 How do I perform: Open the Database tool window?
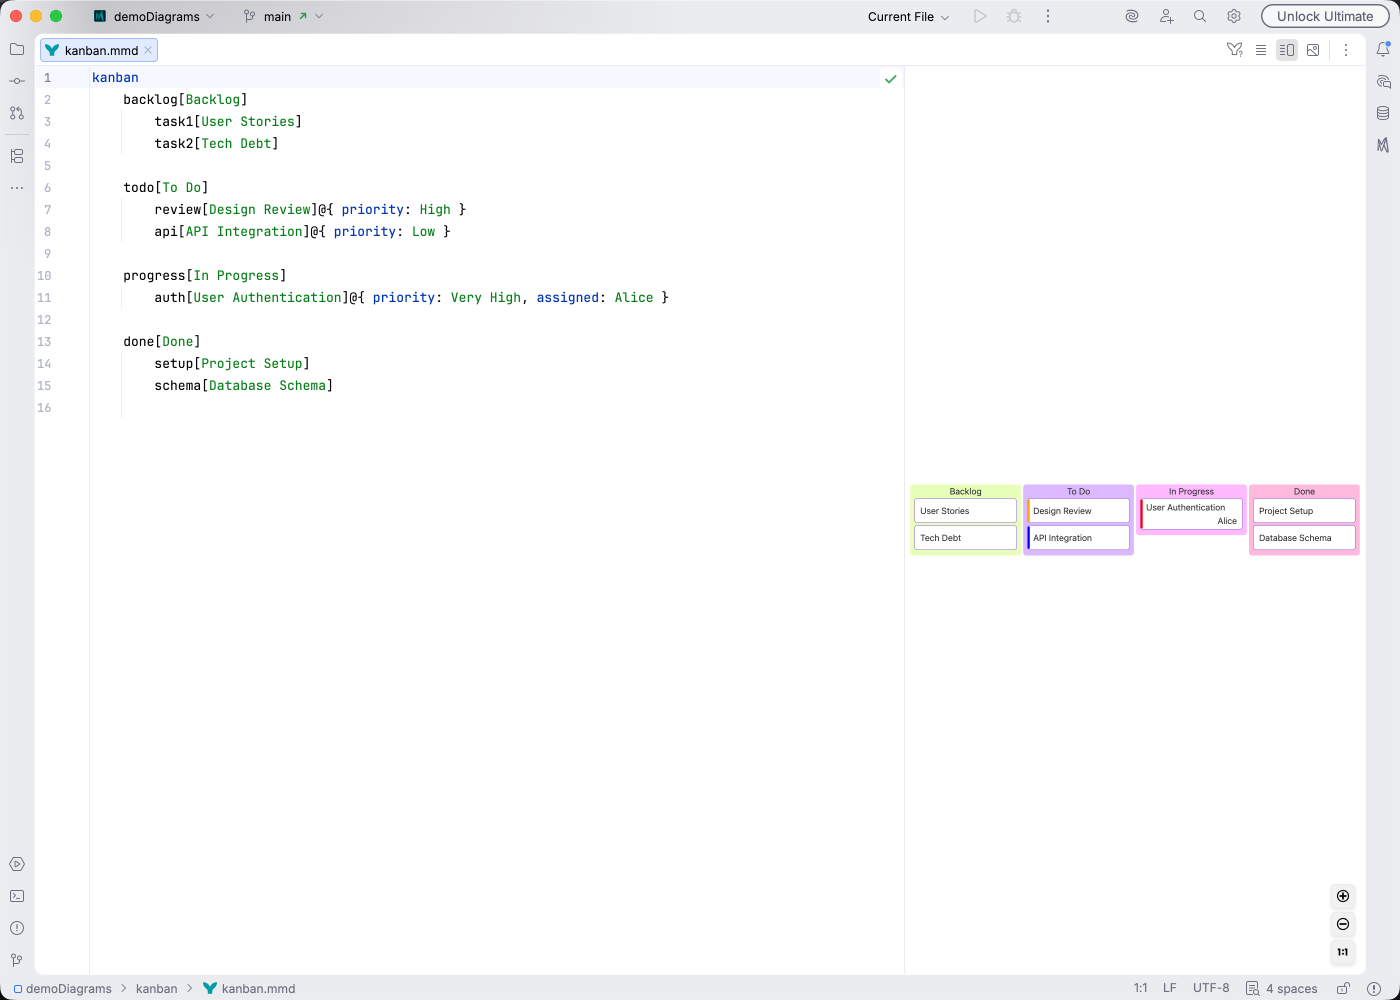click(1385, 113)
